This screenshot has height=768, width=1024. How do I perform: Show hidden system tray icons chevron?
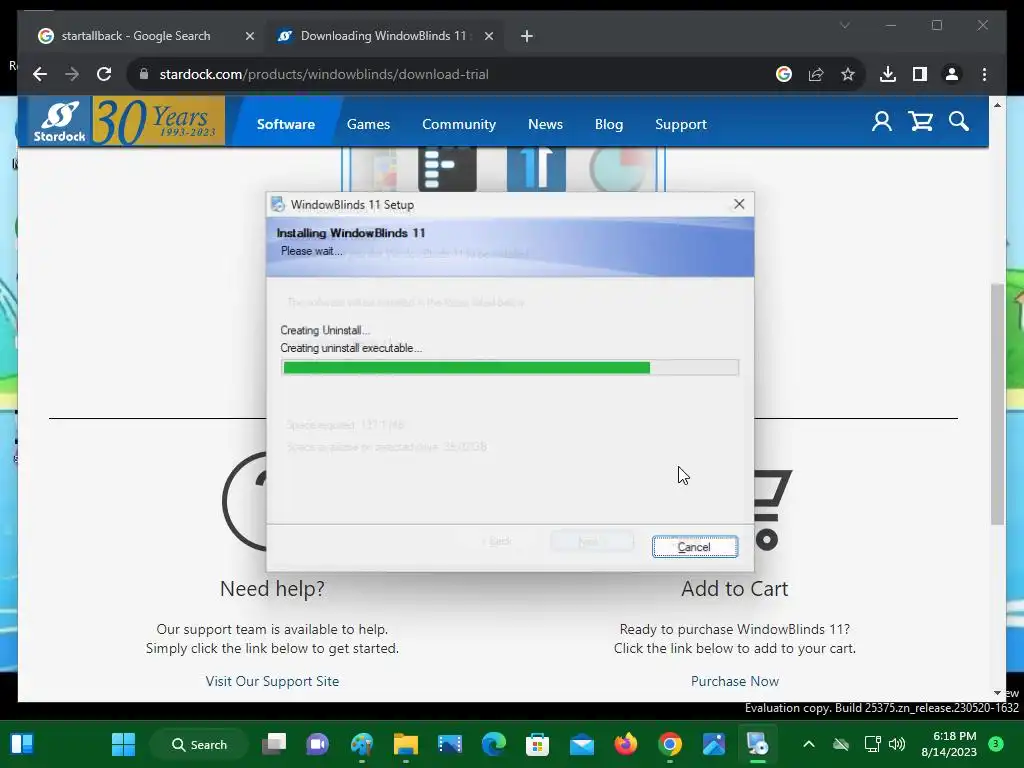tap(808, 744)
